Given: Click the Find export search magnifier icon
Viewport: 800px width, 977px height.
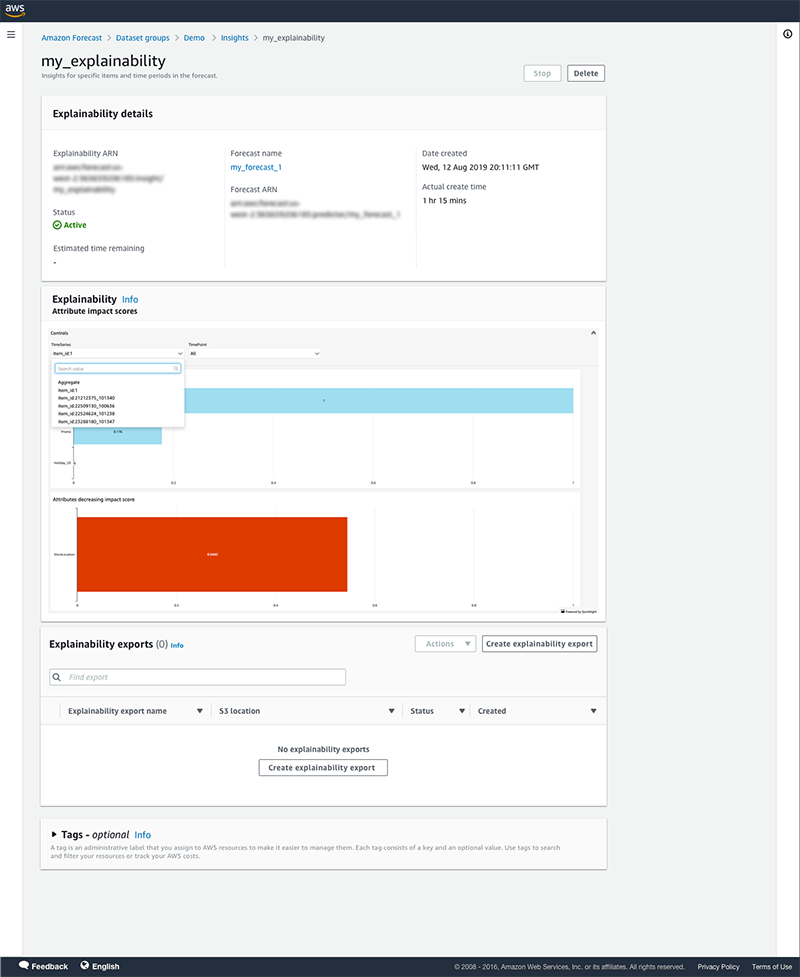Looking at the screenshot, I should (x=57, y=677).
